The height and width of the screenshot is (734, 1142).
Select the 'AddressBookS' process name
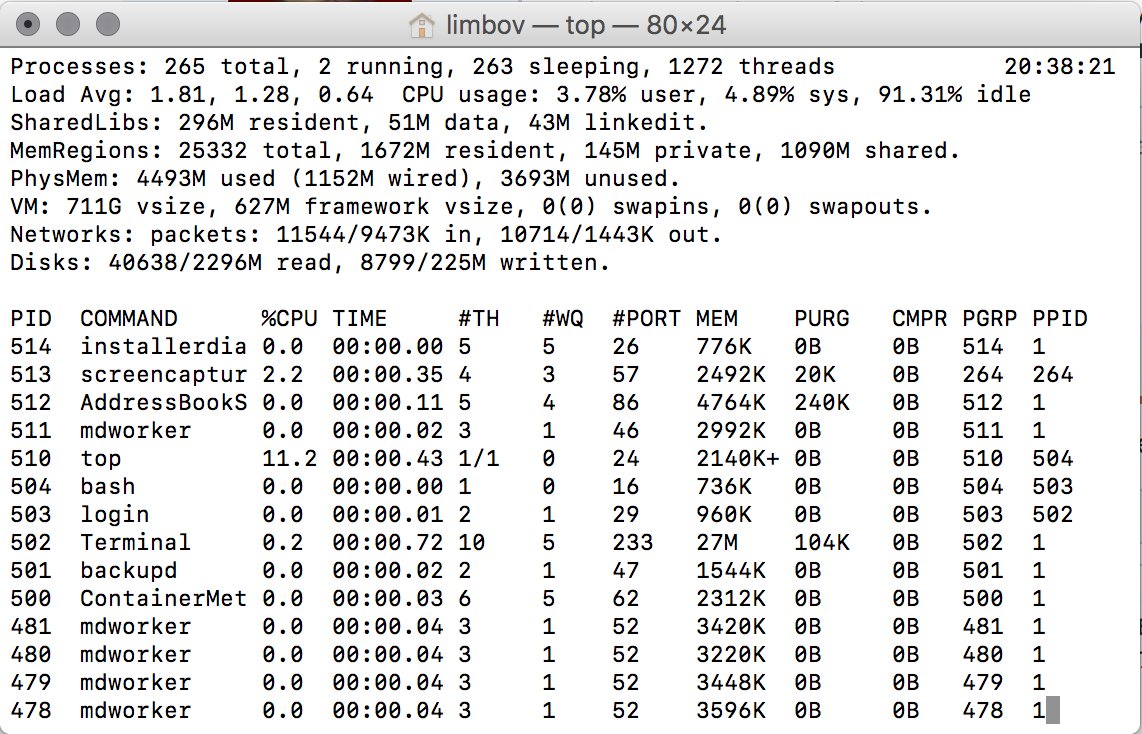click(164, 403)
